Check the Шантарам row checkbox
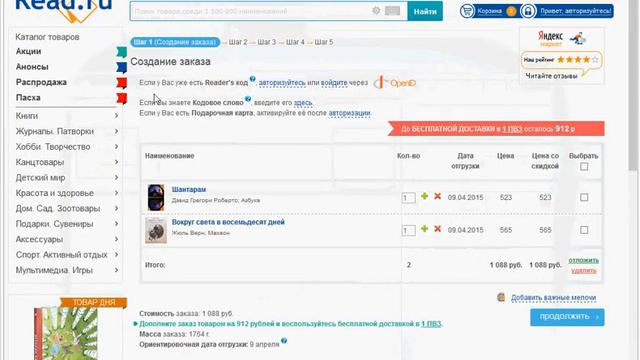640x360 pixels. pos(584,198)
